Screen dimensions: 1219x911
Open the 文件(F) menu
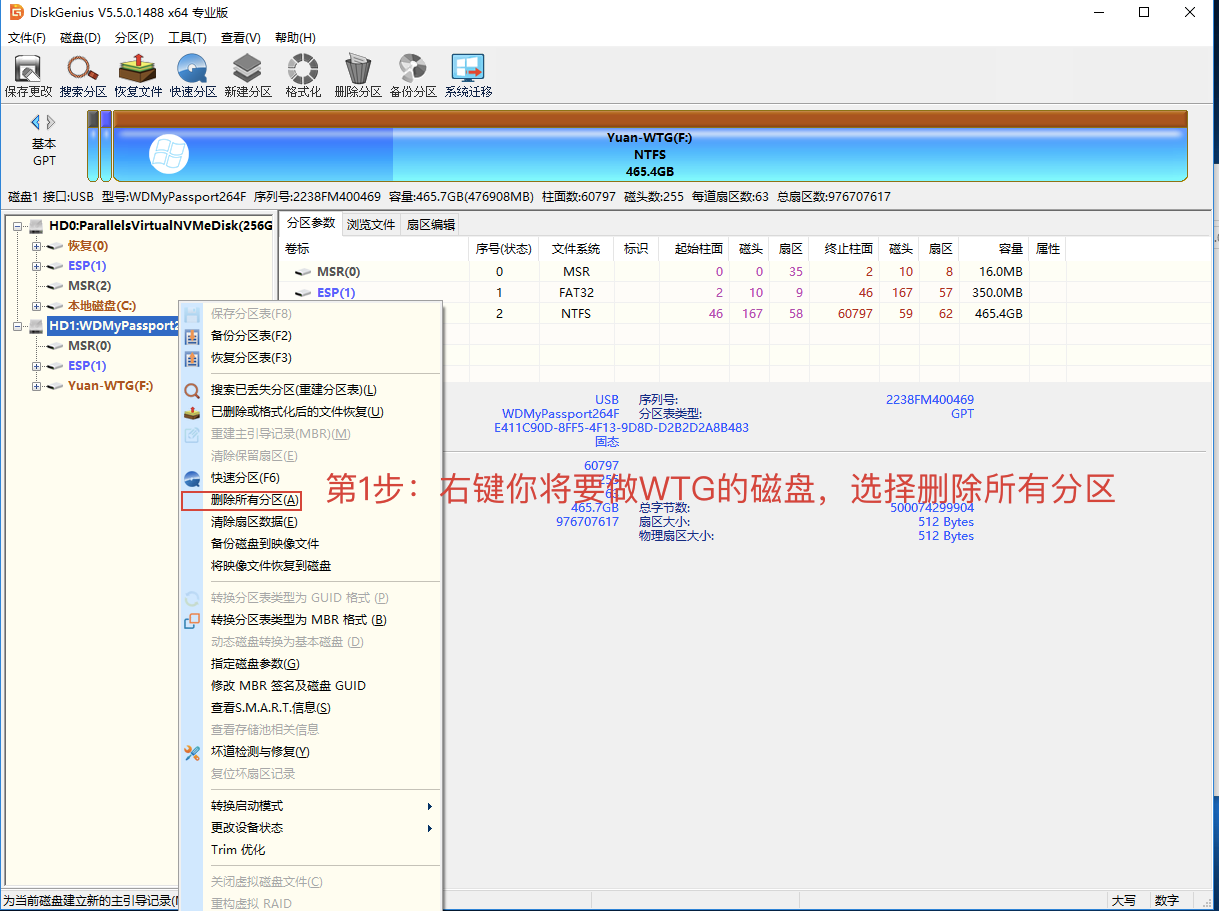pyautogui.click(x=27, y=37)
